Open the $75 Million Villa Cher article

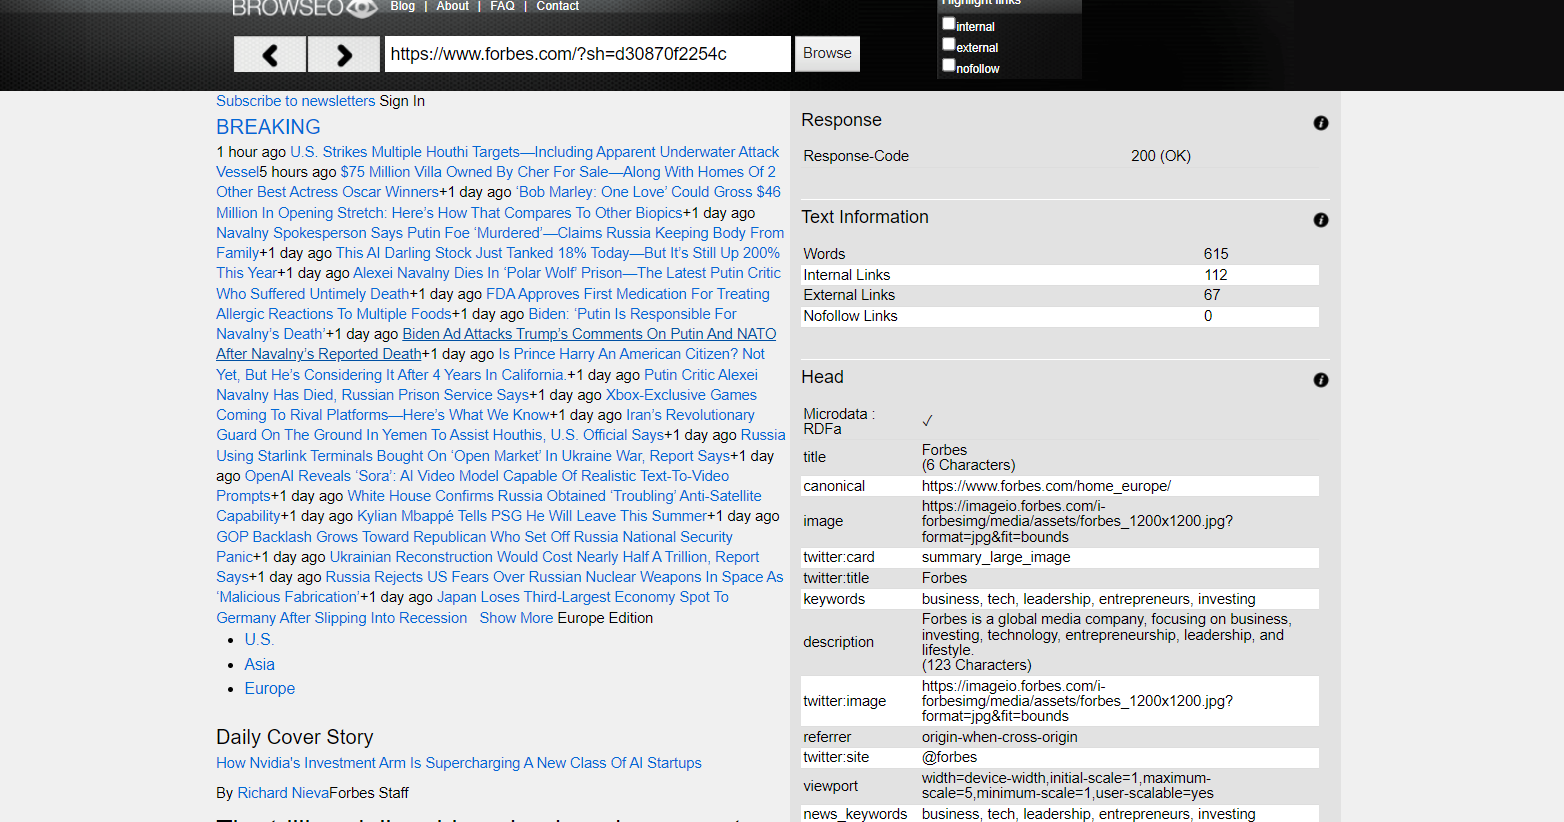pos(557,172)
